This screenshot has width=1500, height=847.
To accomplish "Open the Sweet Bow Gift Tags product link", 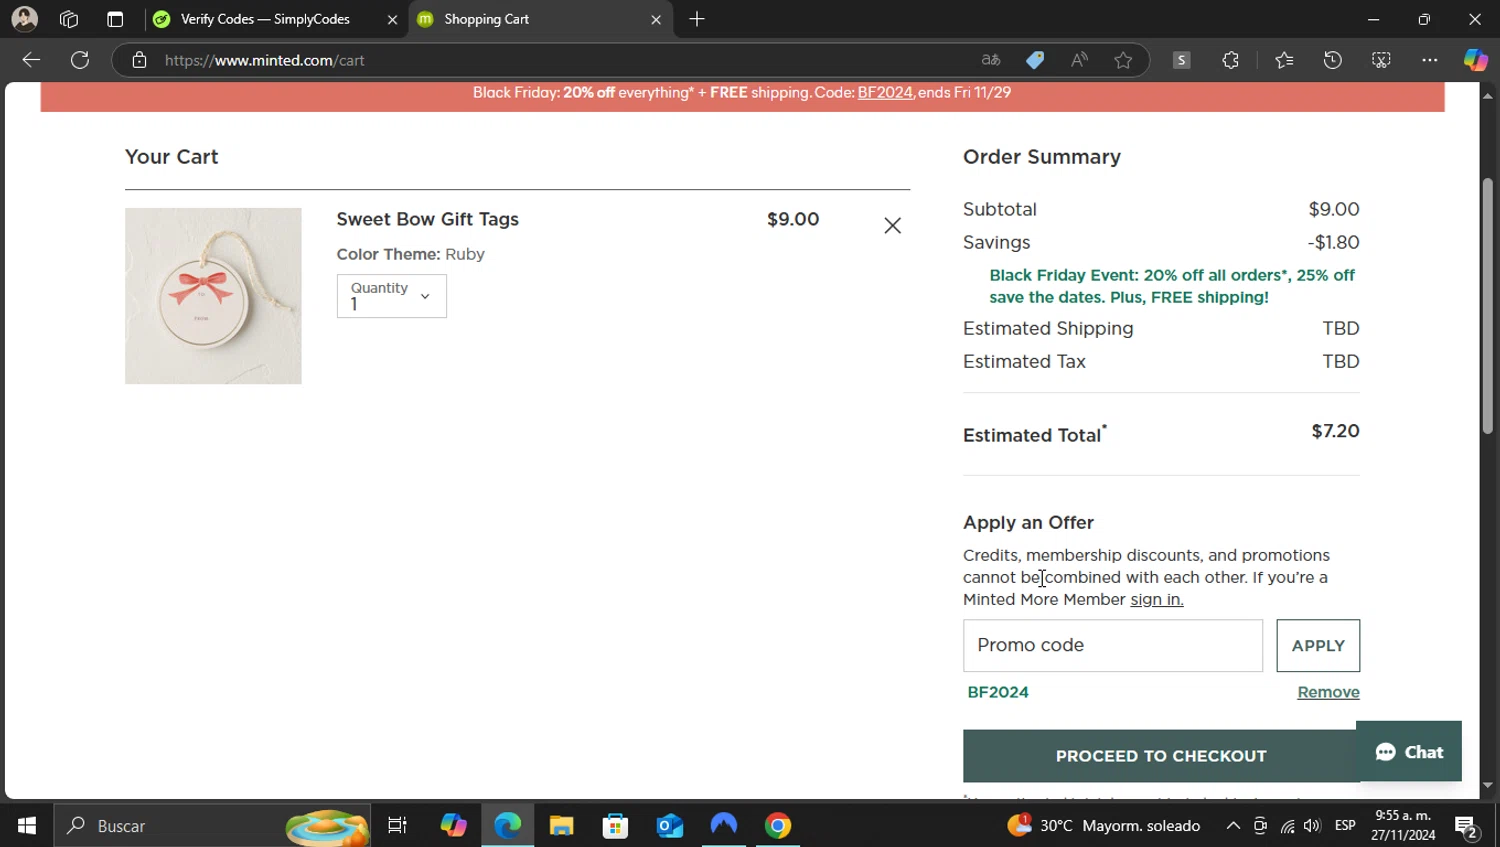I will coord(427,219).
